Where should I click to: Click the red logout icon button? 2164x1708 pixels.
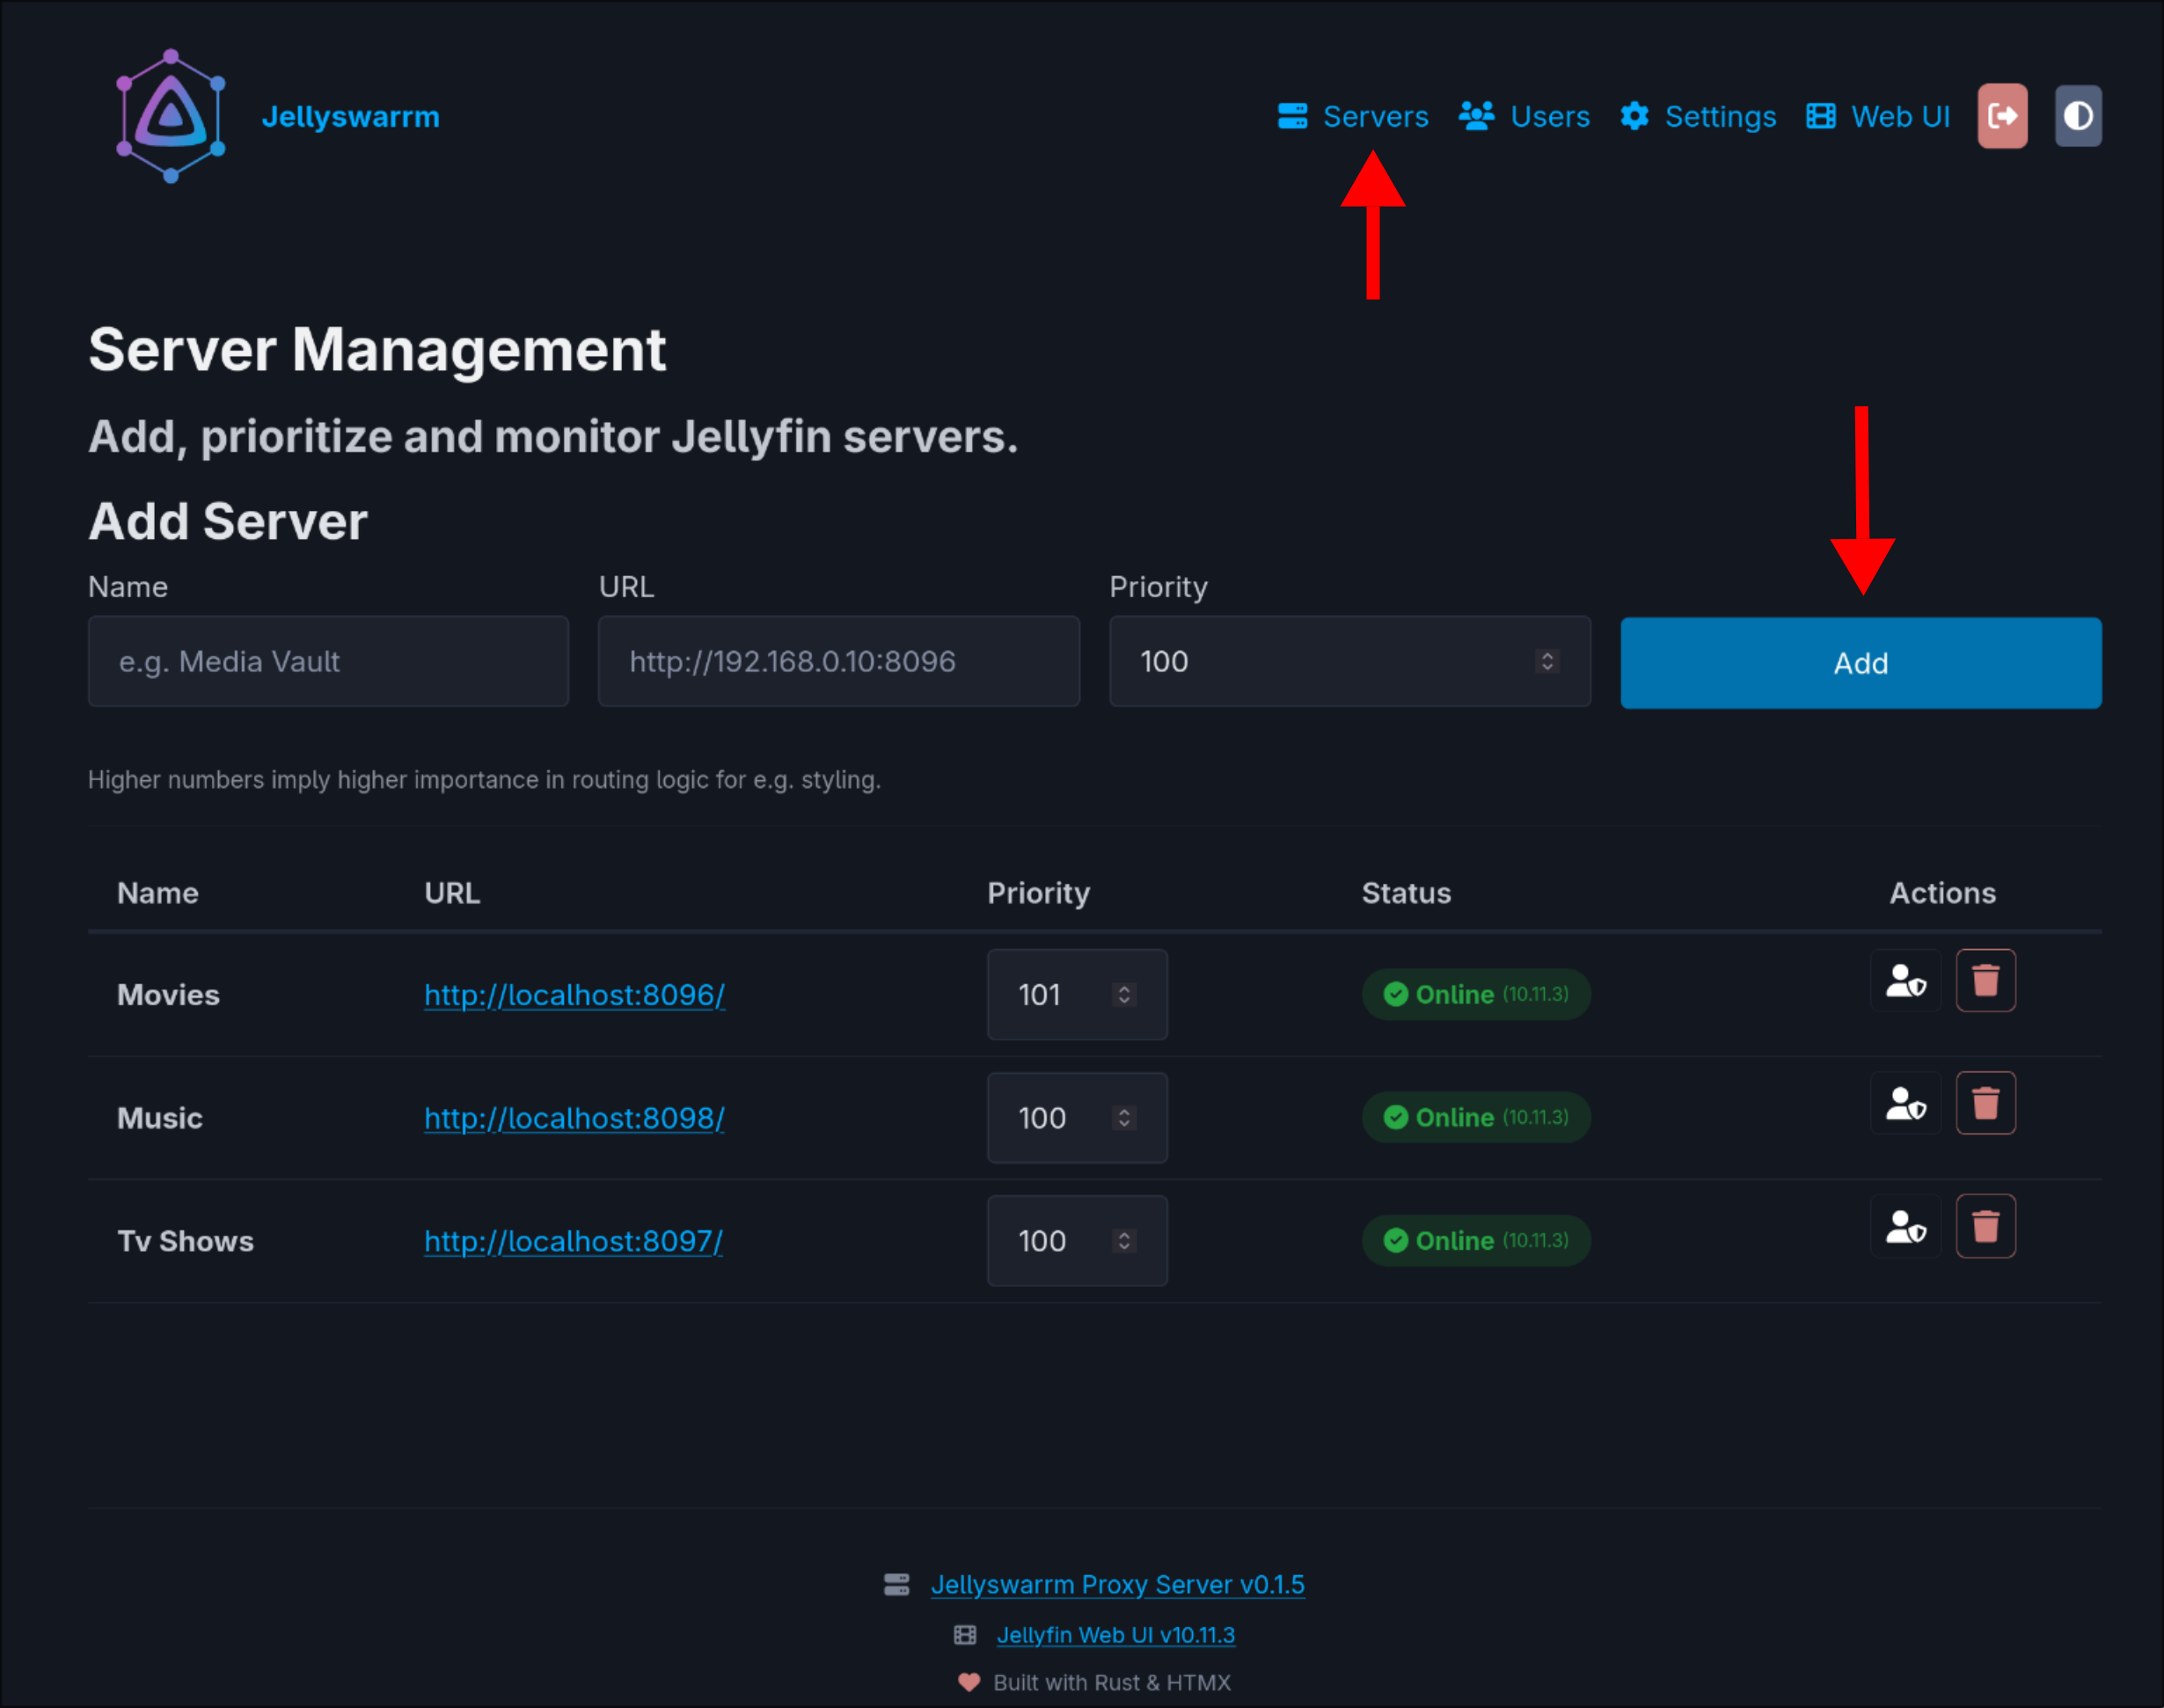tap(2002, 116)
